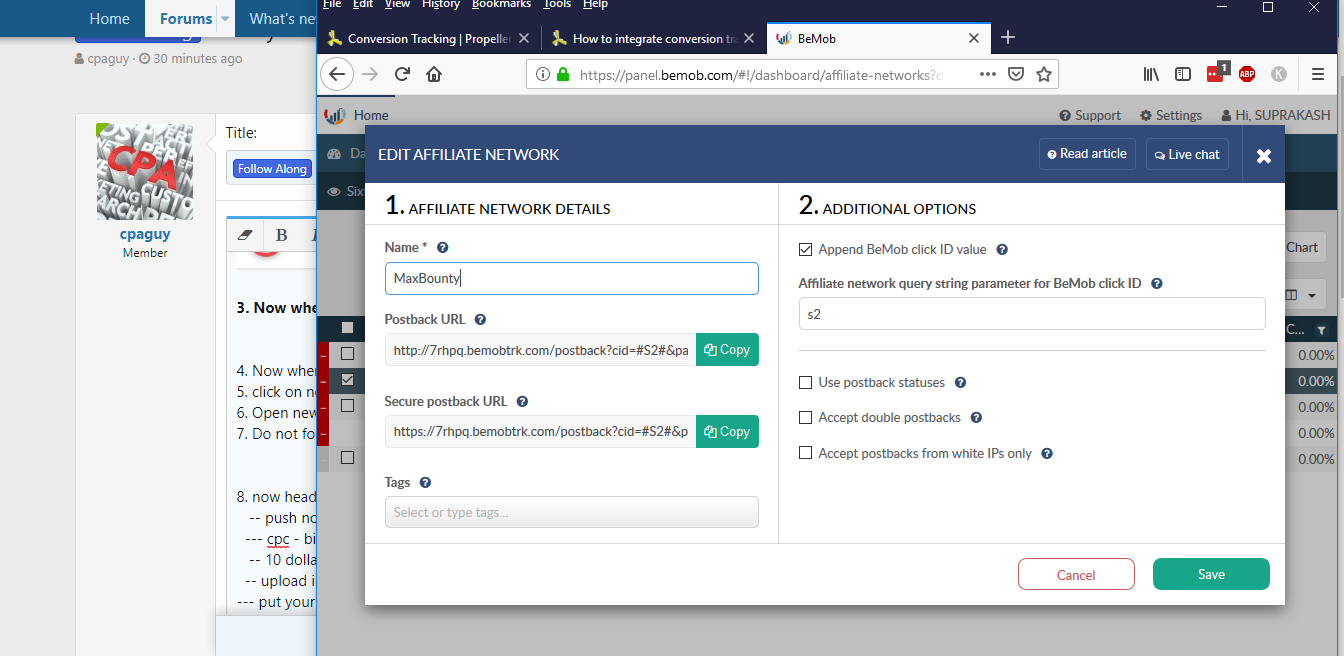Save page to Pocket icon

click(1015, 74)
